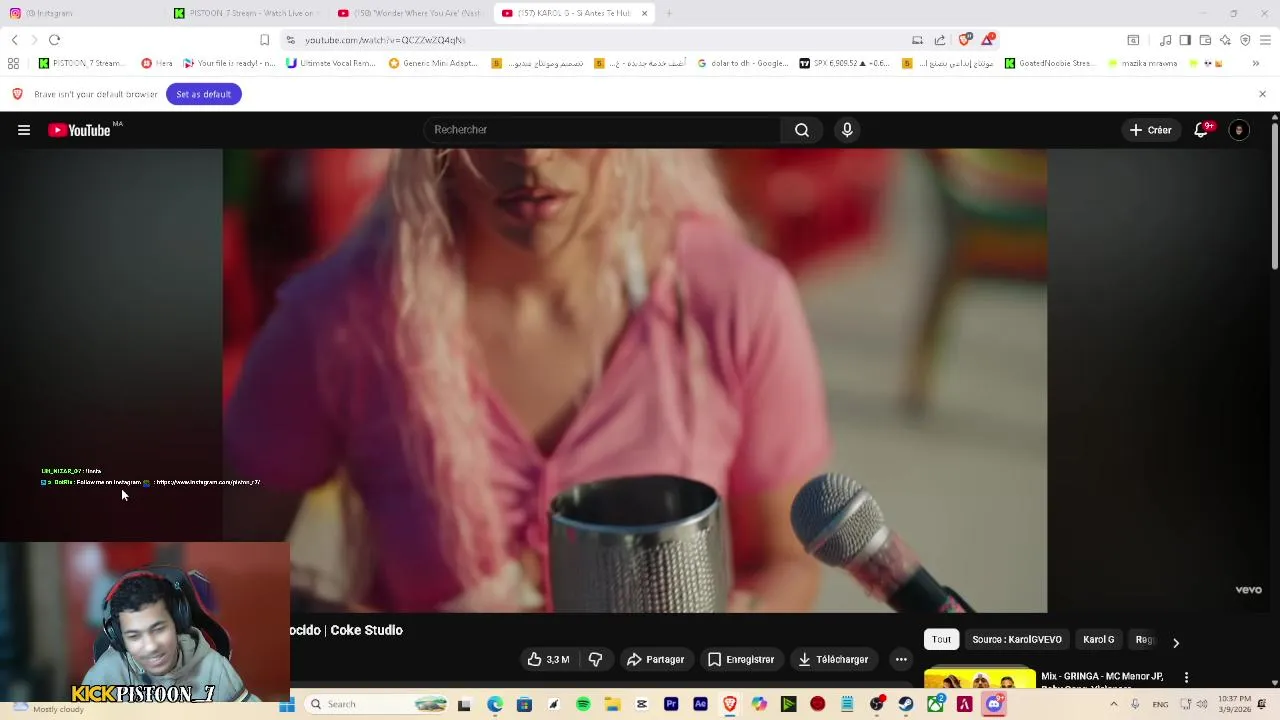Dislike the video with thumbs-down
The image size is (1280, 720).
pyautogui.click(x=596, y=659)
